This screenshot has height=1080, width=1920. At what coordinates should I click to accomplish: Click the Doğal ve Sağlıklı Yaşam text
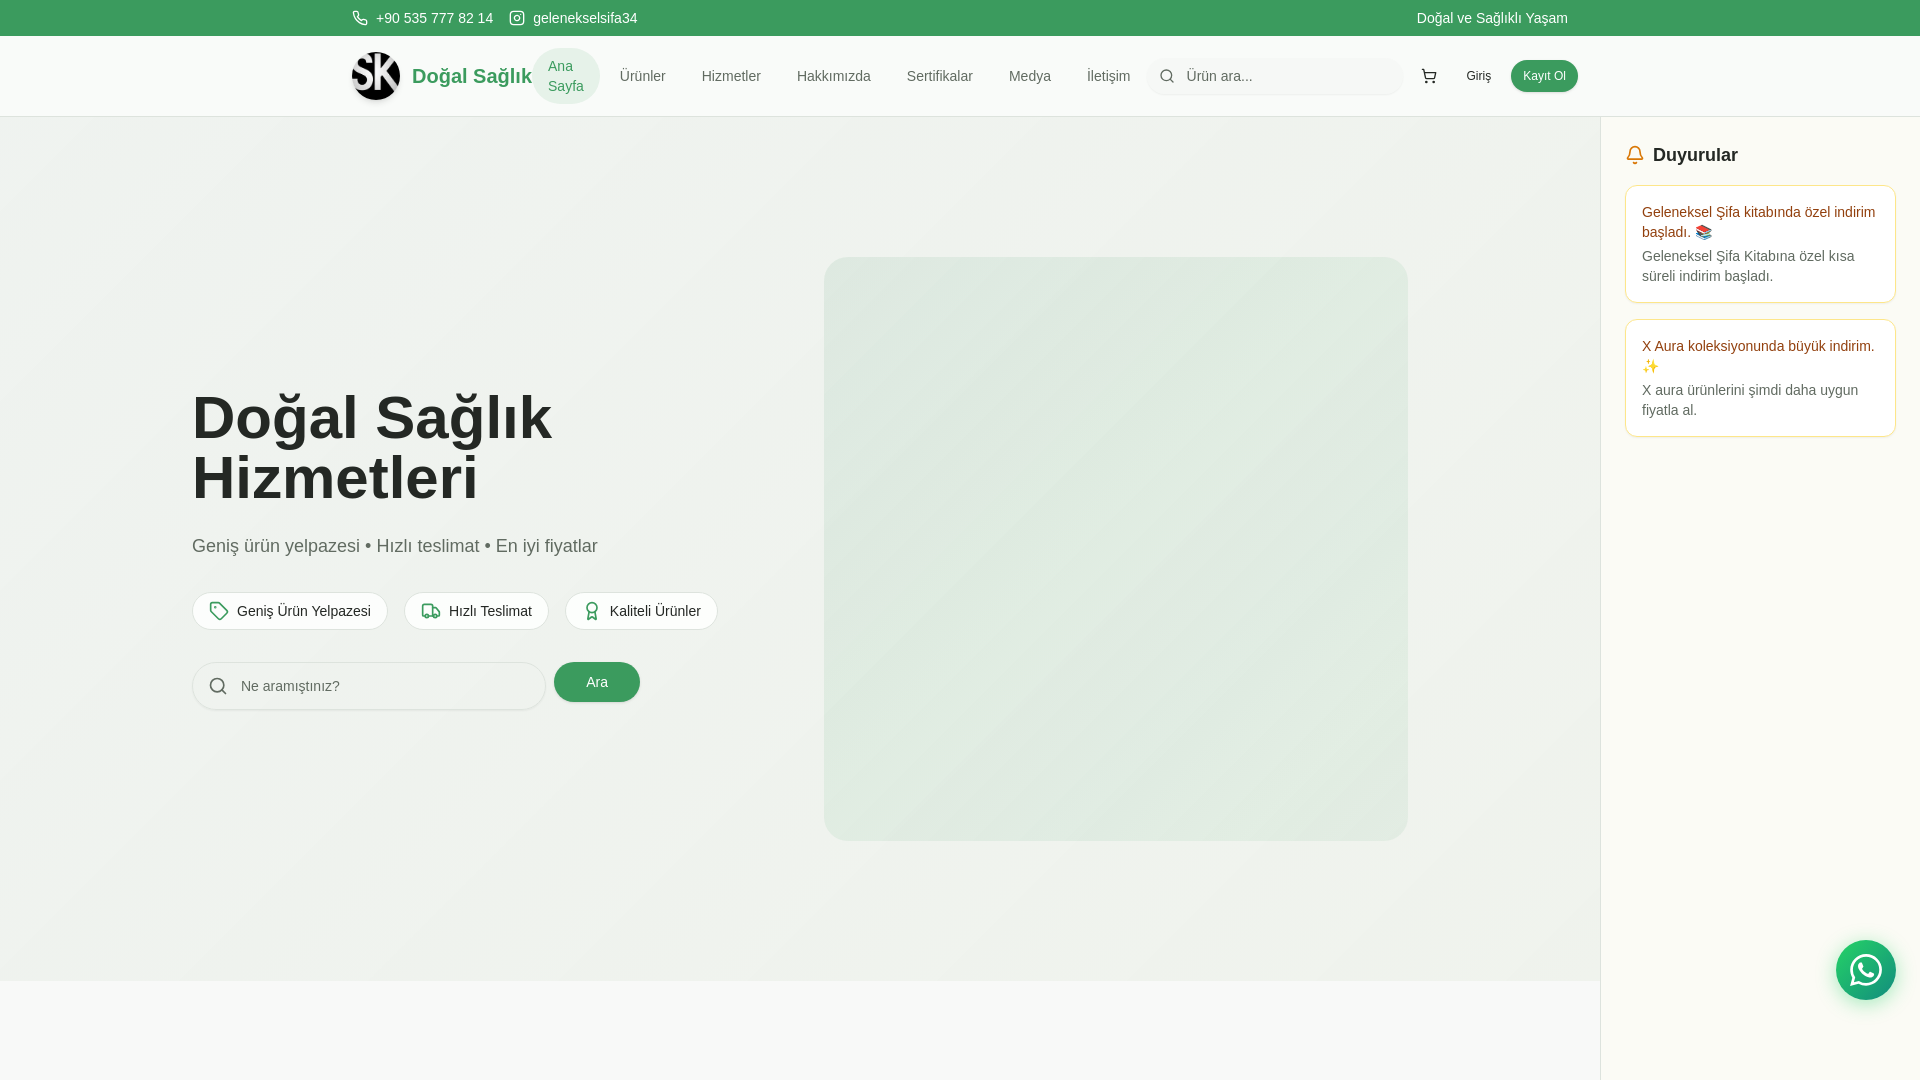[1492, 18]
